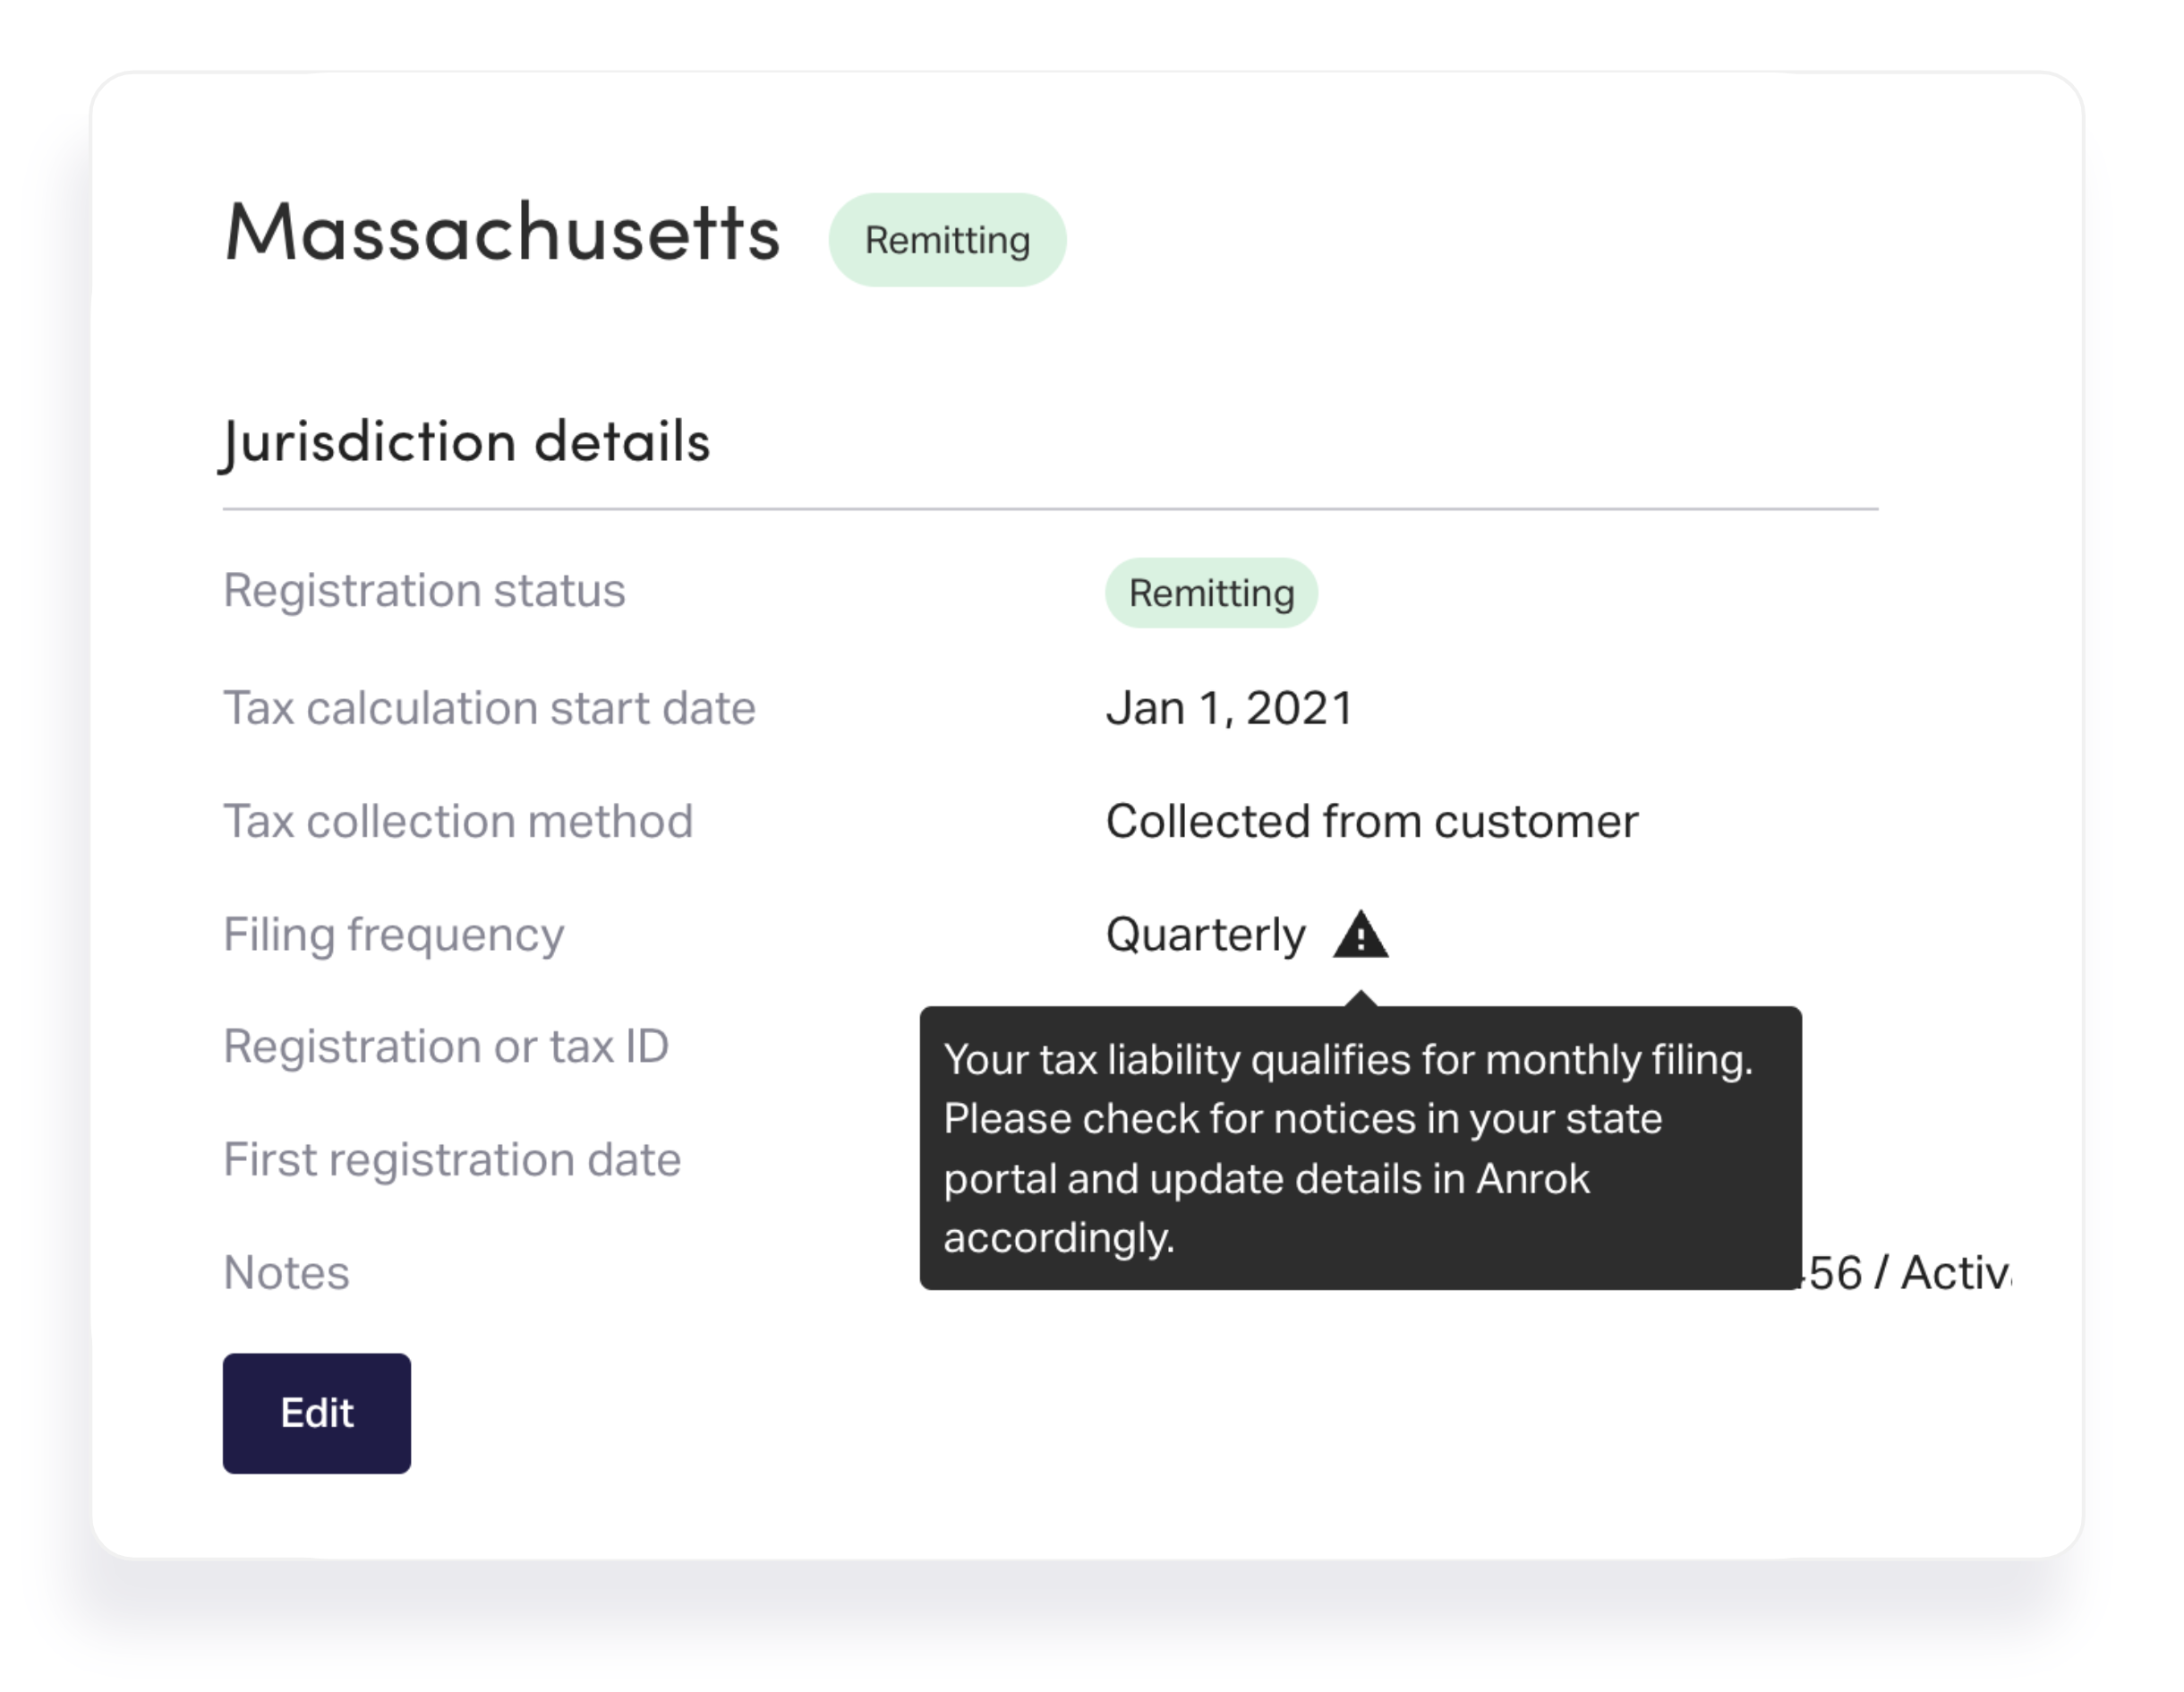Click the Registration status label
The height and width of the screenshot is (1692, 2184).
pyautogui.click(x=424, y=590)
